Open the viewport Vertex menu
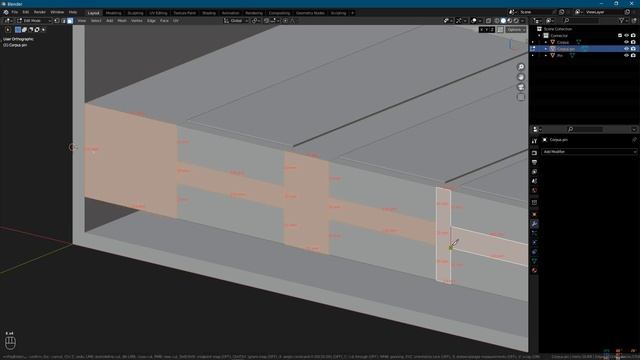The height and width of the screenshot is (360, 640). (136, 20)
